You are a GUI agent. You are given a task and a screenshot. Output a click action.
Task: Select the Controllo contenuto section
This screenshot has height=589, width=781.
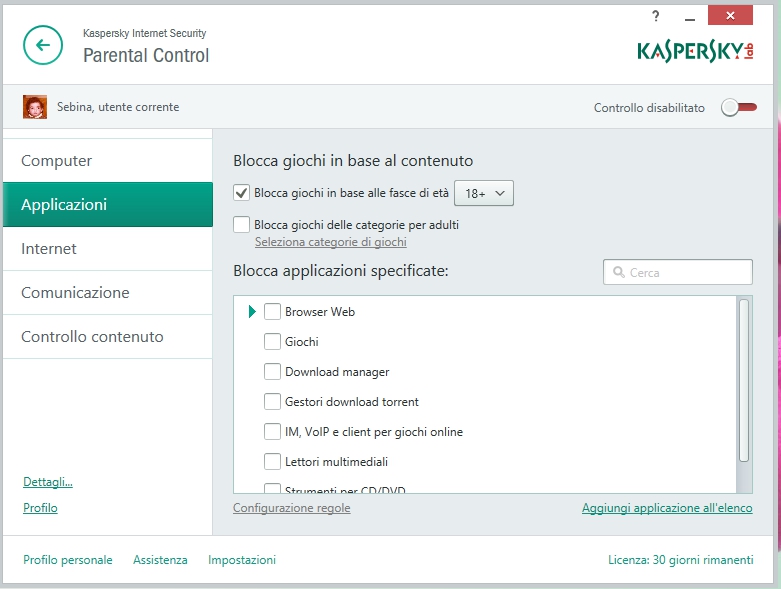(92, 337)
